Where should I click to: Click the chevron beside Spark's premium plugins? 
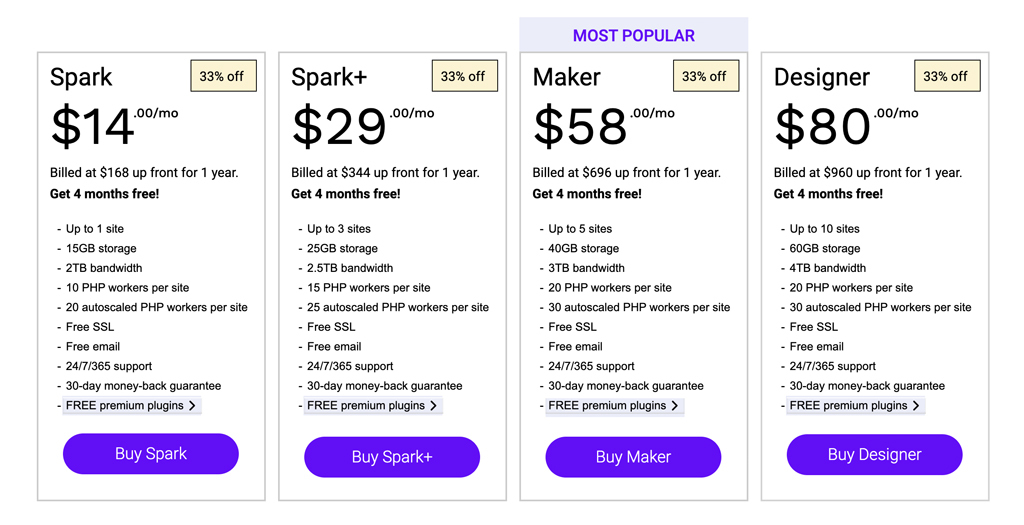point(193,406)
